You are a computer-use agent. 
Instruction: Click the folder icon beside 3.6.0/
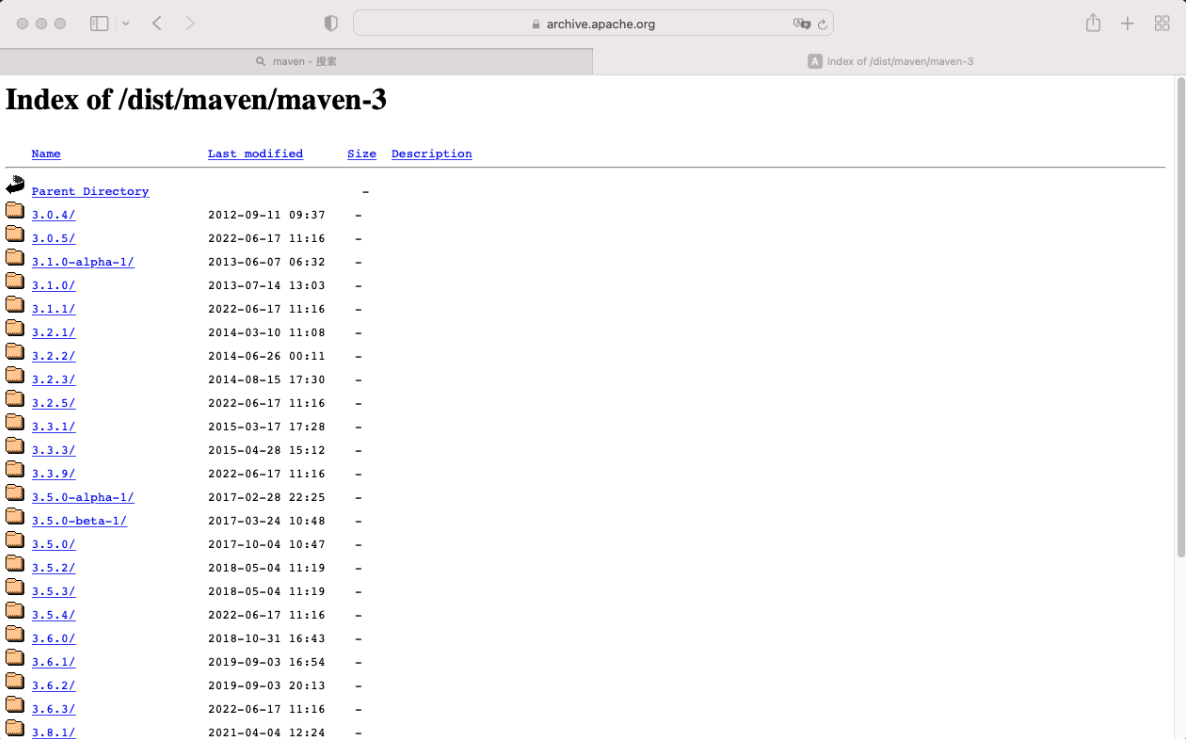click(x=14, y=634)
